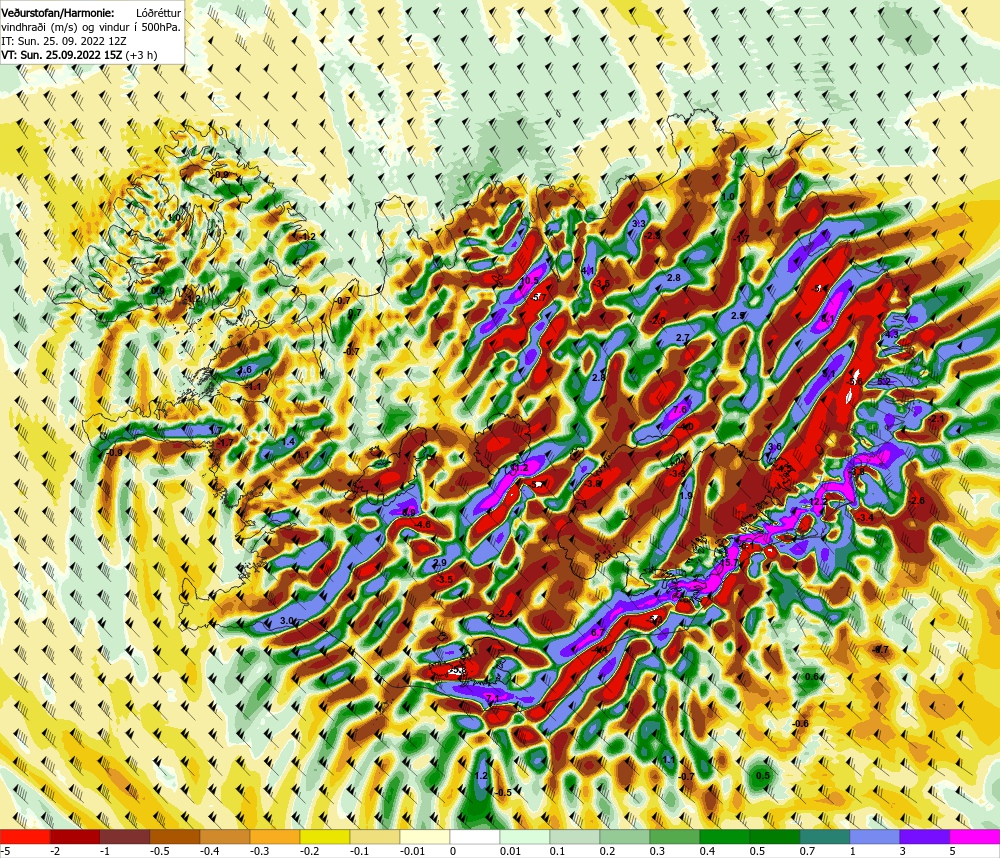
Task: Pick the light green swatch between 0.1 and 0.2
Action: 575,836
